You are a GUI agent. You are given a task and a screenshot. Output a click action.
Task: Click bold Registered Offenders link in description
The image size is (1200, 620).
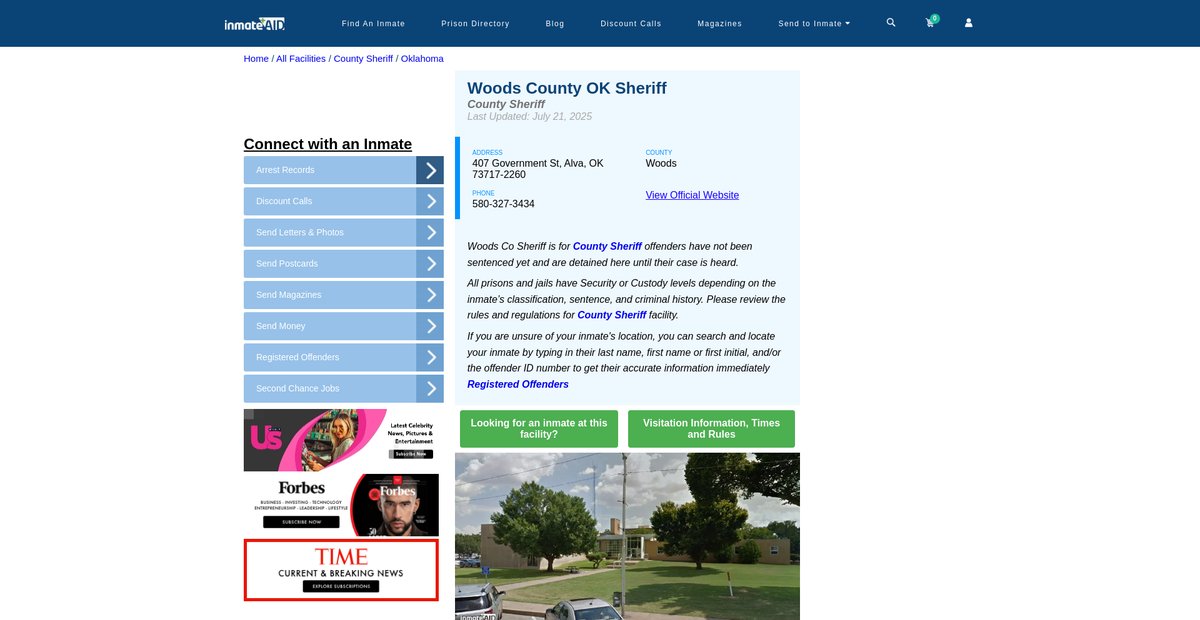pos(518,384)
